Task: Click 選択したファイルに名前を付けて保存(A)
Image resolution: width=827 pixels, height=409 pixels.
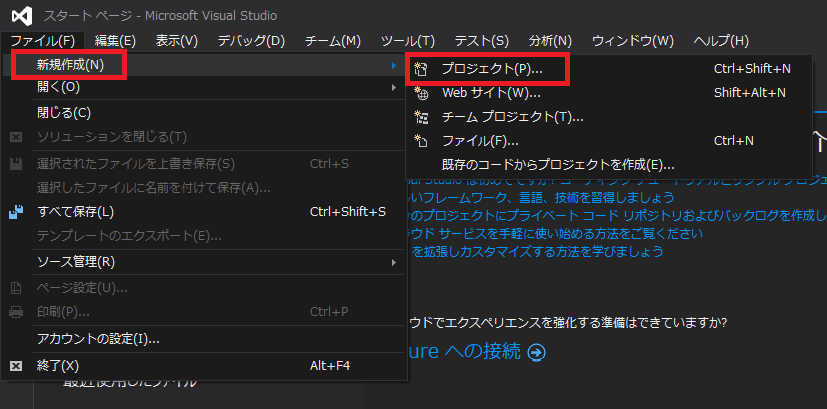Action: point(203,187)
